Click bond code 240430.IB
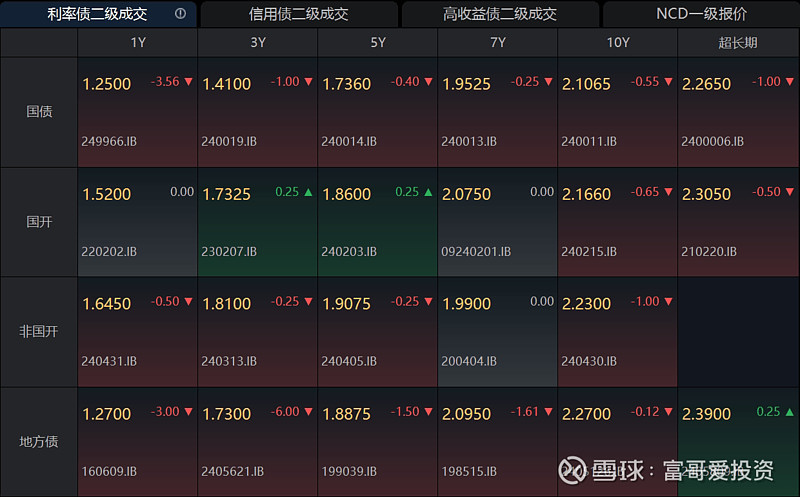This screenshot has width=800, height=497. tap(589, 361)
